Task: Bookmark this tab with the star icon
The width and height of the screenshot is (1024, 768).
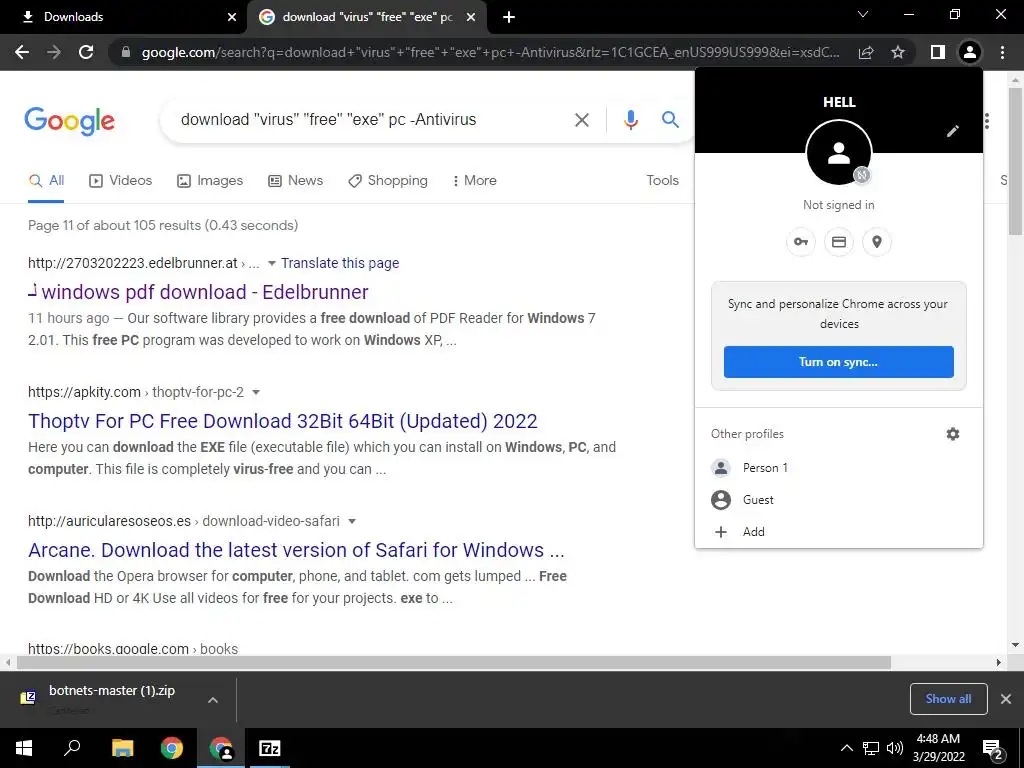Action: click(898, 52)
